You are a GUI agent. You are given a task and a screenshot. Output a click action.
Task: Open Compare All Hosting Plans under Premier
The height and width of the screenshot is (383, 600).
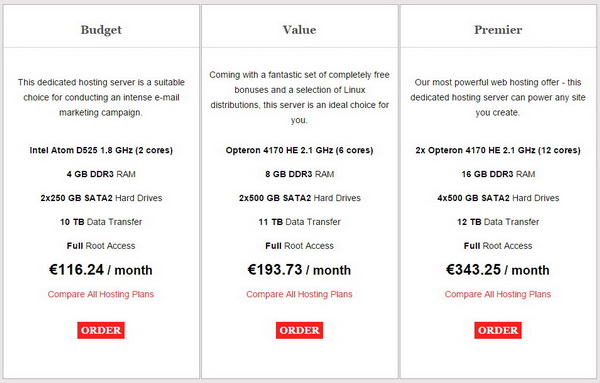tap(498, 294)
